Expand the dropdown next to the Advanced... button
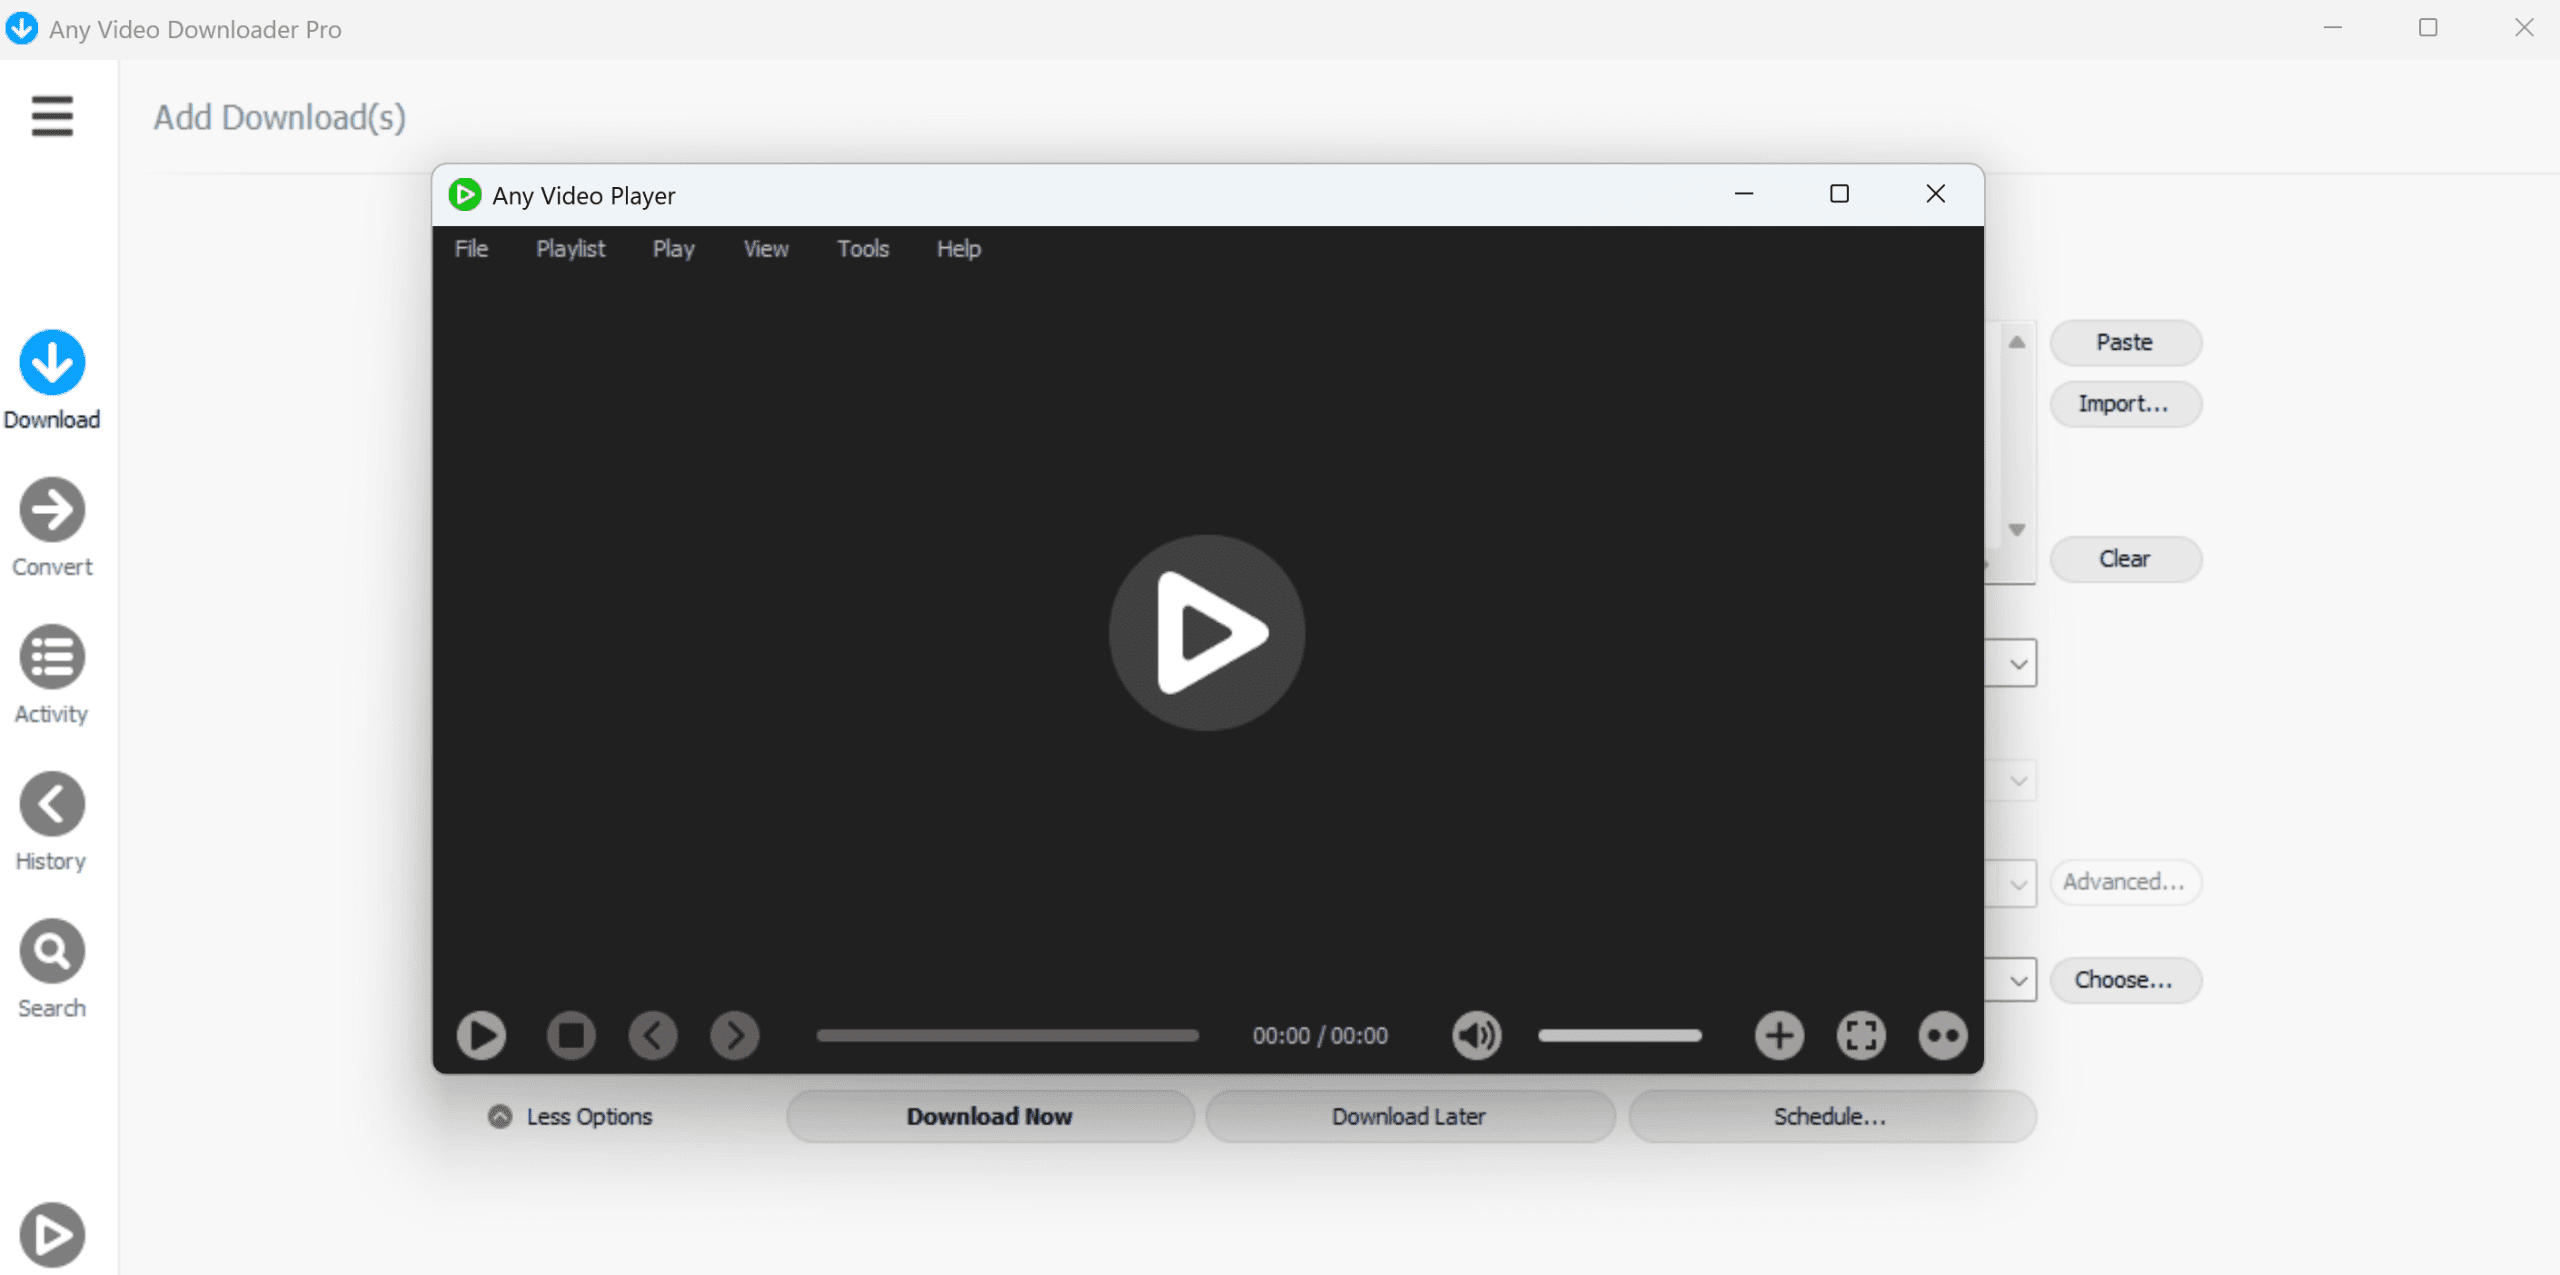2560x1275 pixels. [x=2019, y=884]
